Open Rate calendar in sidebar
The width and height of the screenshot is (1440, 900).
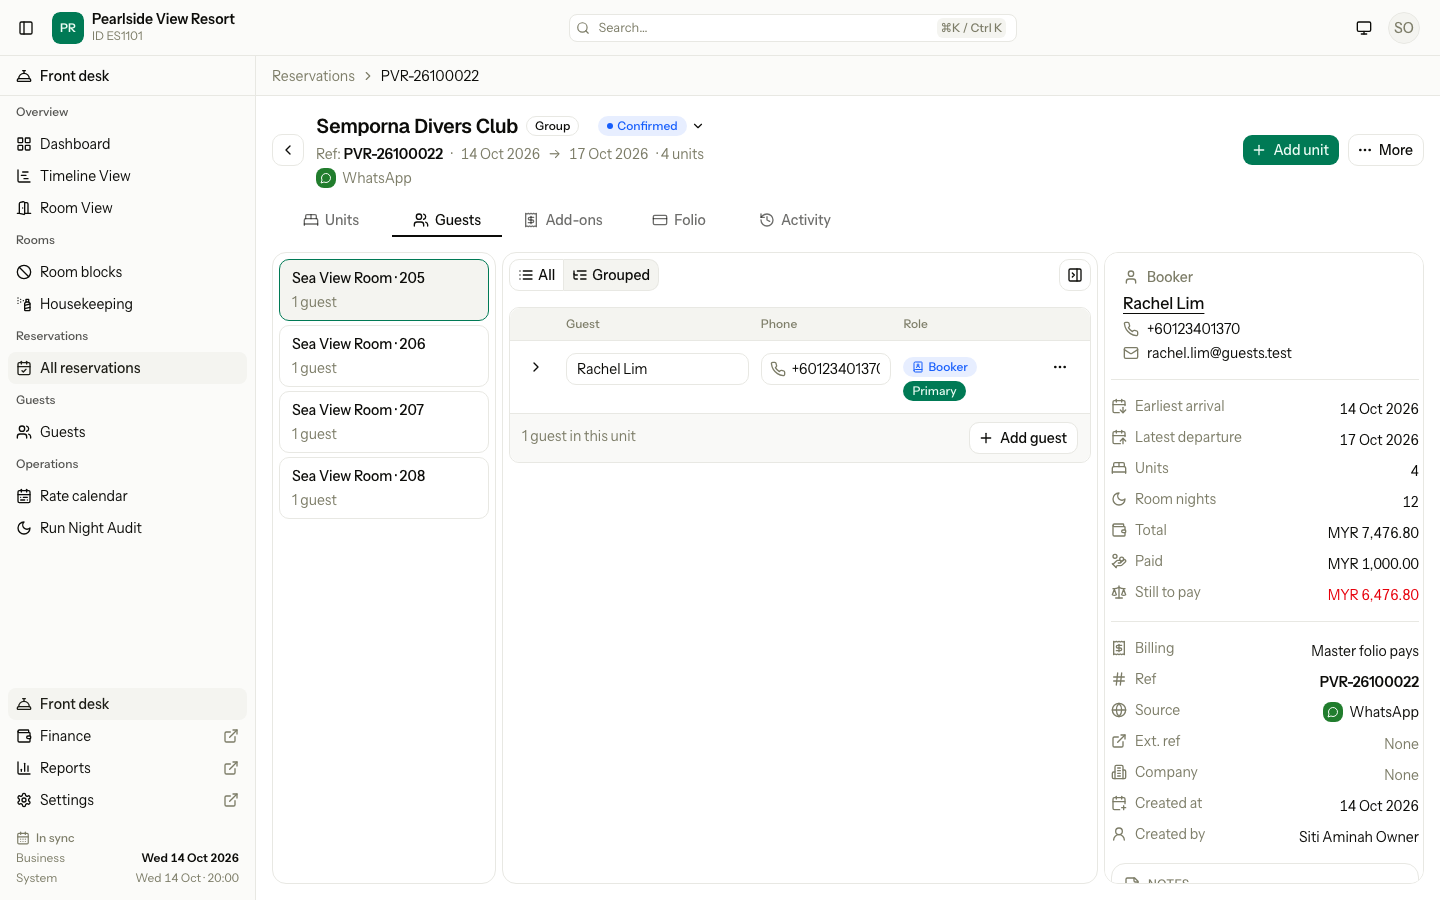click(127, 496)
